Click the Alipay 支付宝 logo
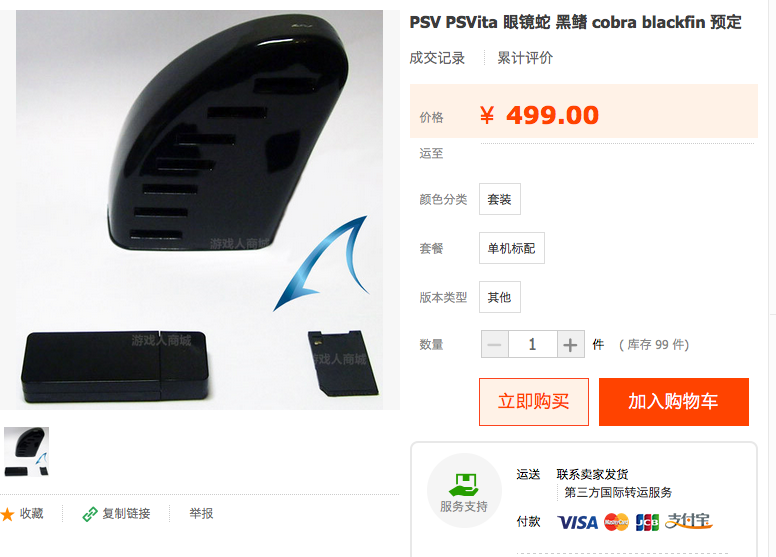Screen dimensions: 776x557 [688, 521]
